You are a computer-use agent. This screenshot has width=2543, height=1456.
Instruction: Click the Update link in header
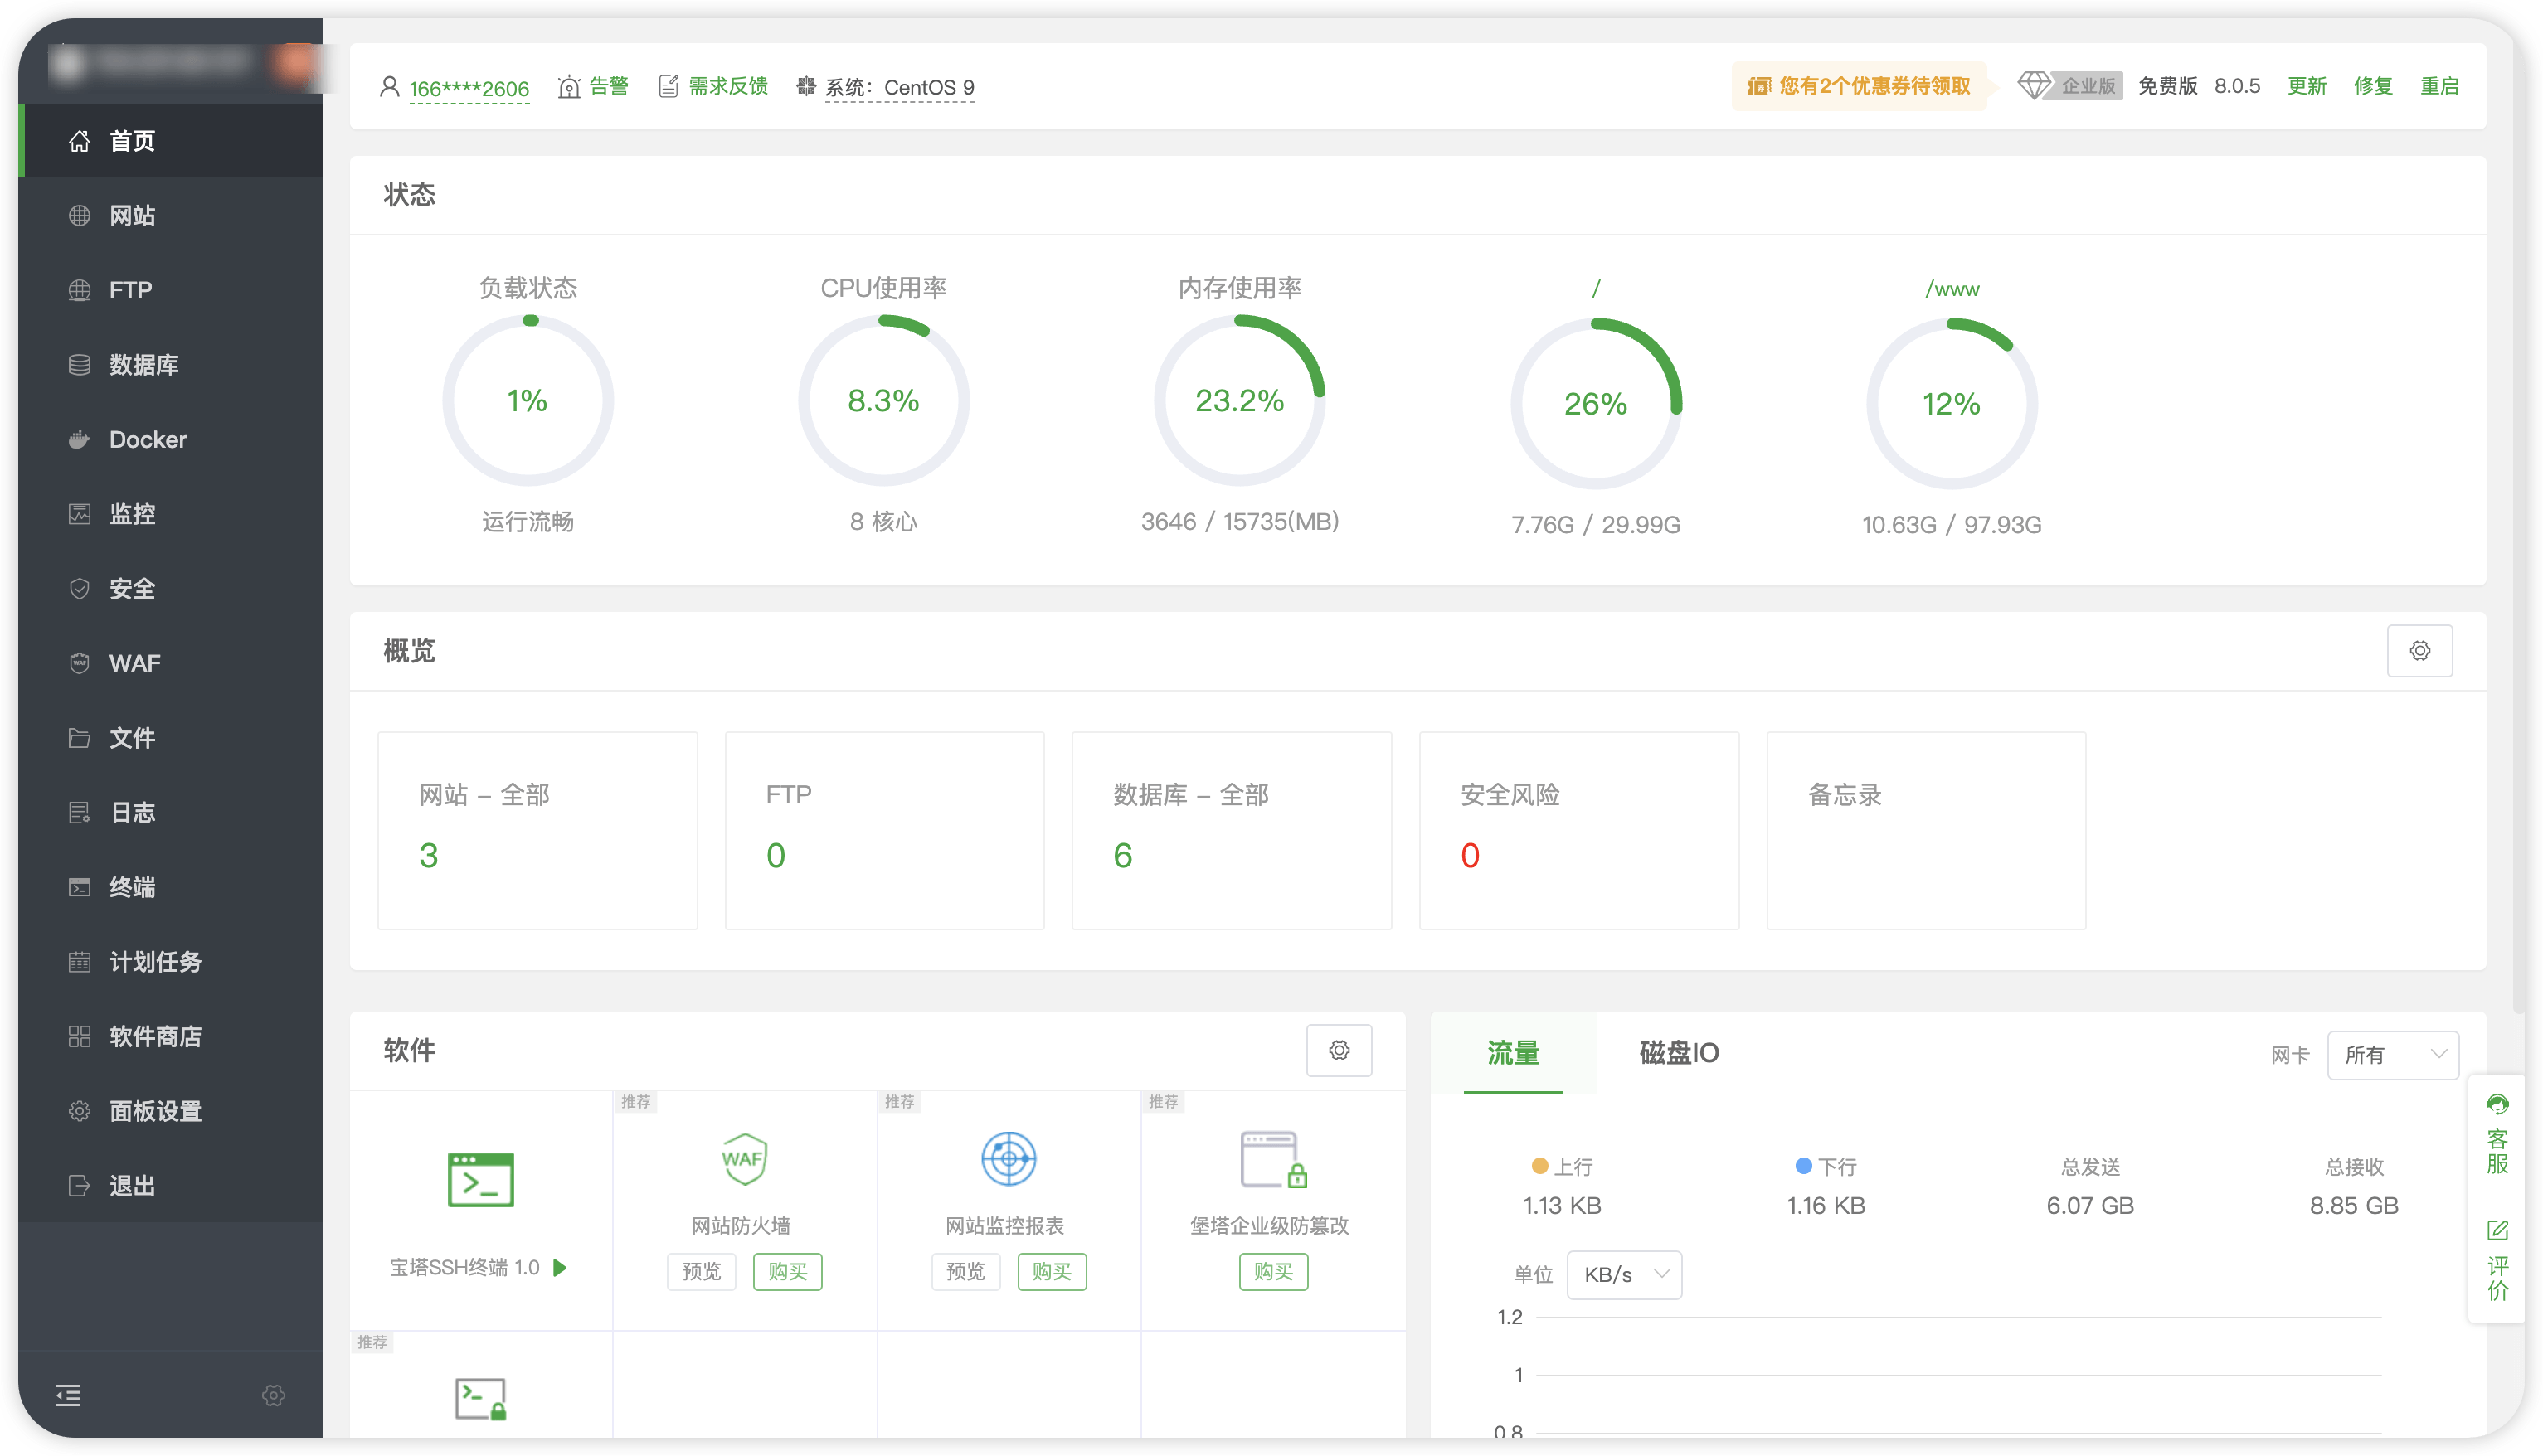(2306, 86)
